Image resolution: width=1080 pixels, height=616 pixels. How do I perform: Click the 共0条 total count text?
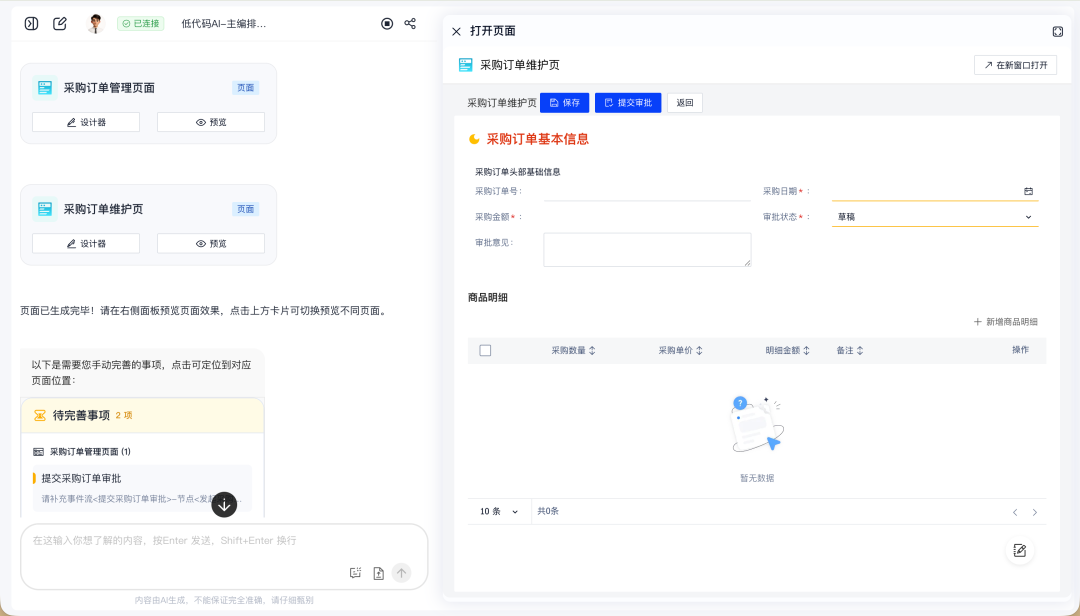point(548,511)
